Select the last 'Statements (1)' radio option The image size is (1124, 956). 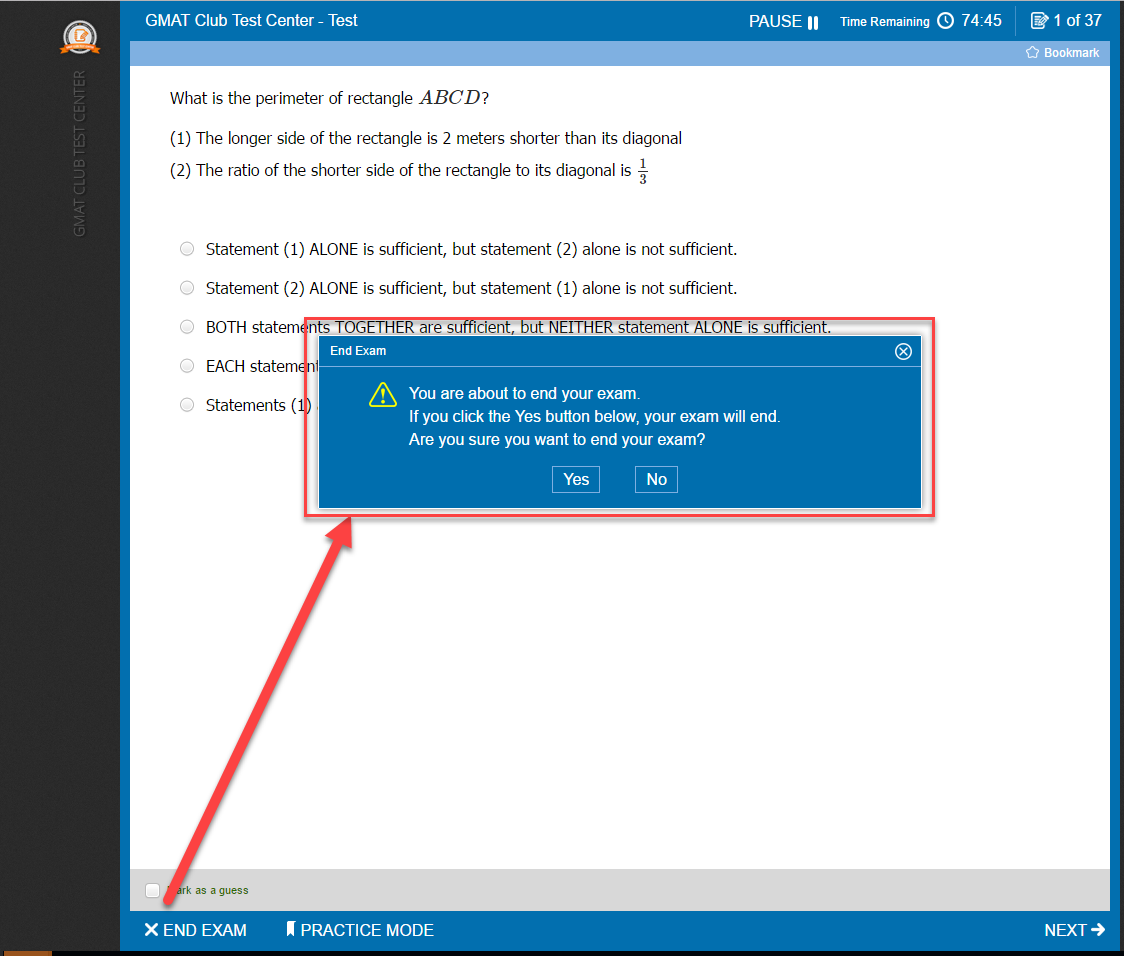[x=187, y=405]
